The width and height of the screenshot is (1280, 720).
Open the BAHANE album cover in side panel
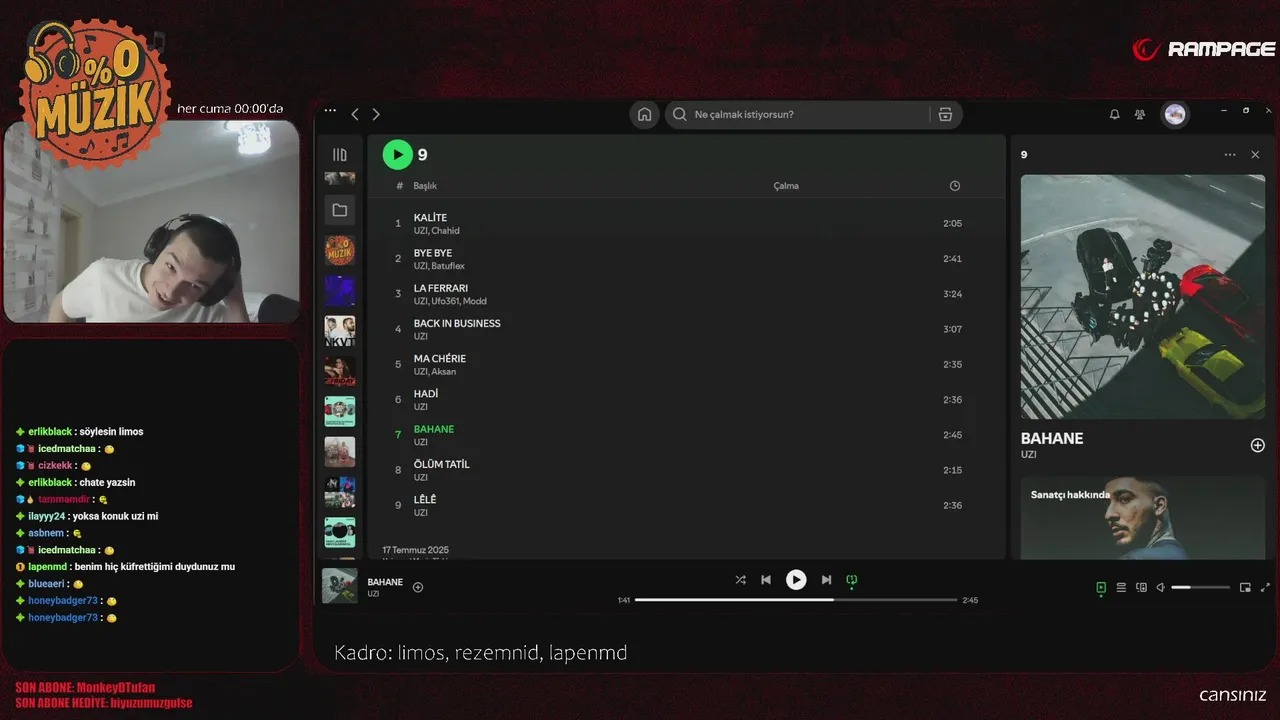click(x=1143, y=297)
